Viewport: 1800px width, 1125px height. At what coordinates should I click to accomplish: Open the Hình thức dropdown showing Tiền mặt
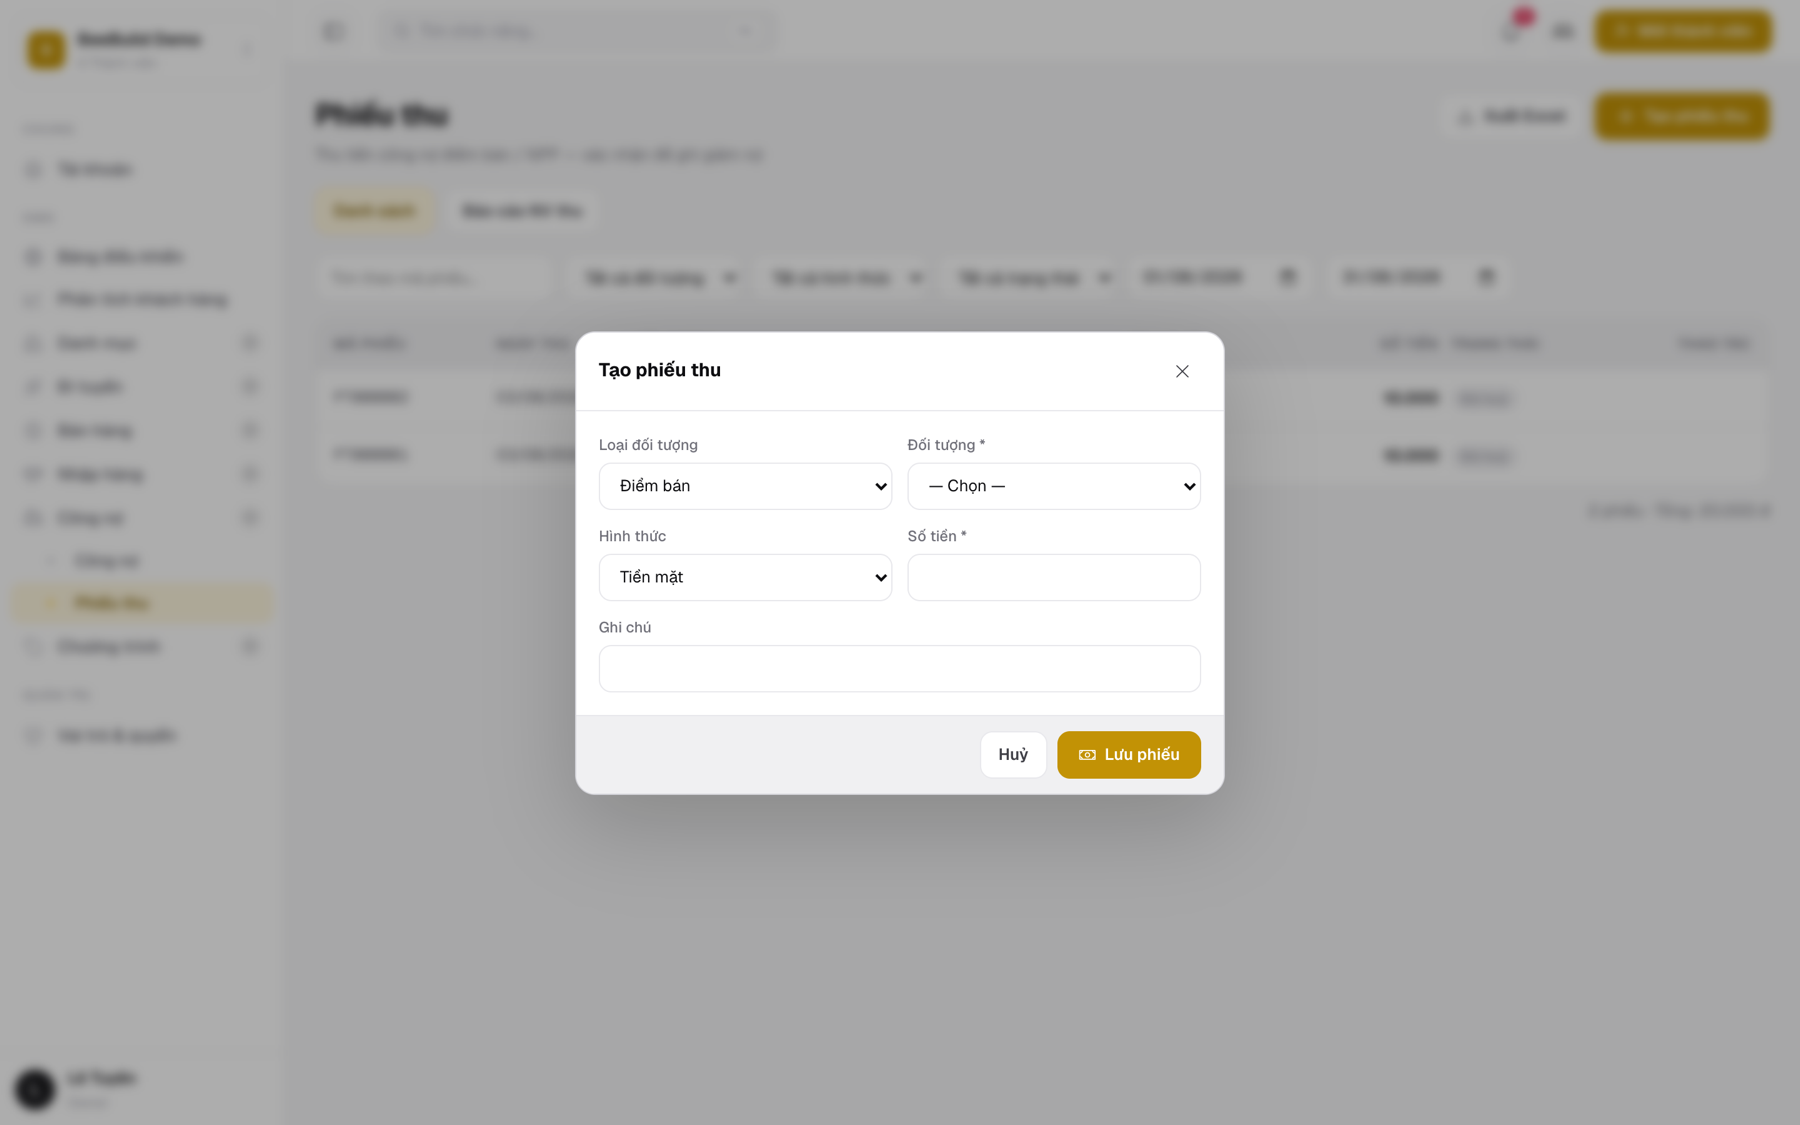click(745, 577)
